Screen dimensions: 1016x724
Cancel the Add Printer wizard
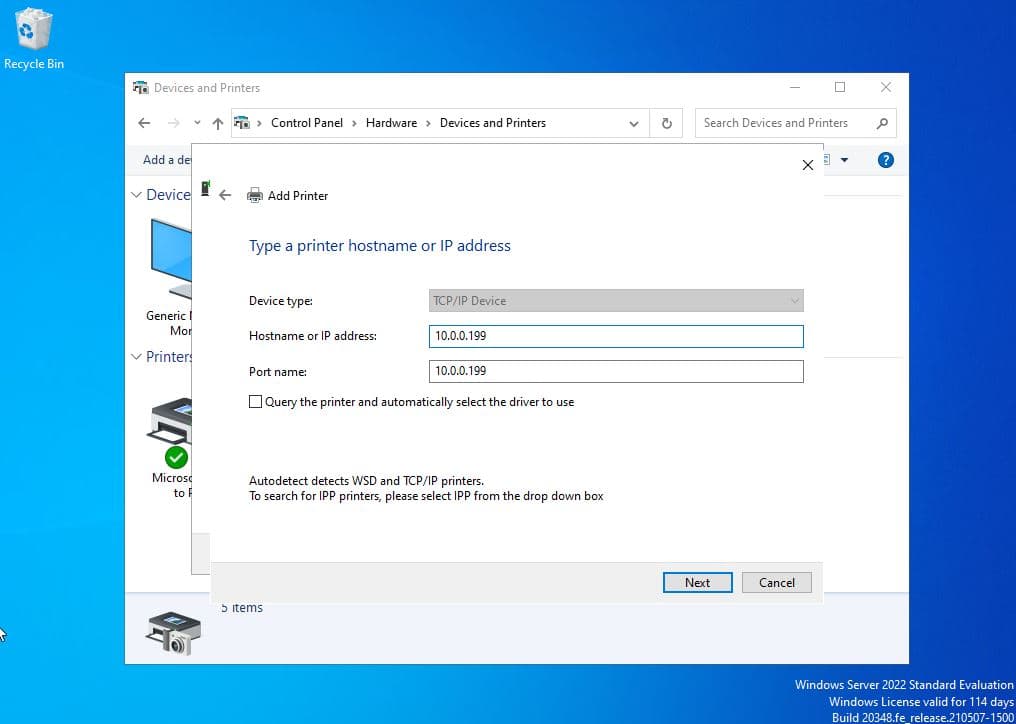coord(776,582)
